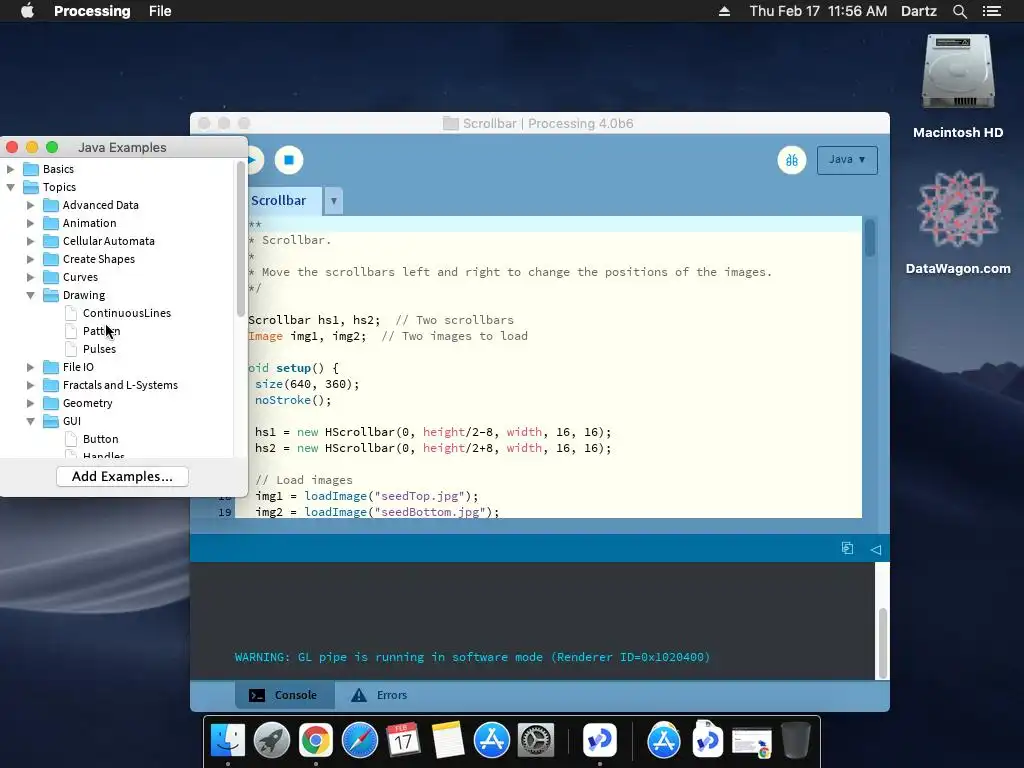Open Safari from the Dock
1024x768 pixels.
(360, 740)
